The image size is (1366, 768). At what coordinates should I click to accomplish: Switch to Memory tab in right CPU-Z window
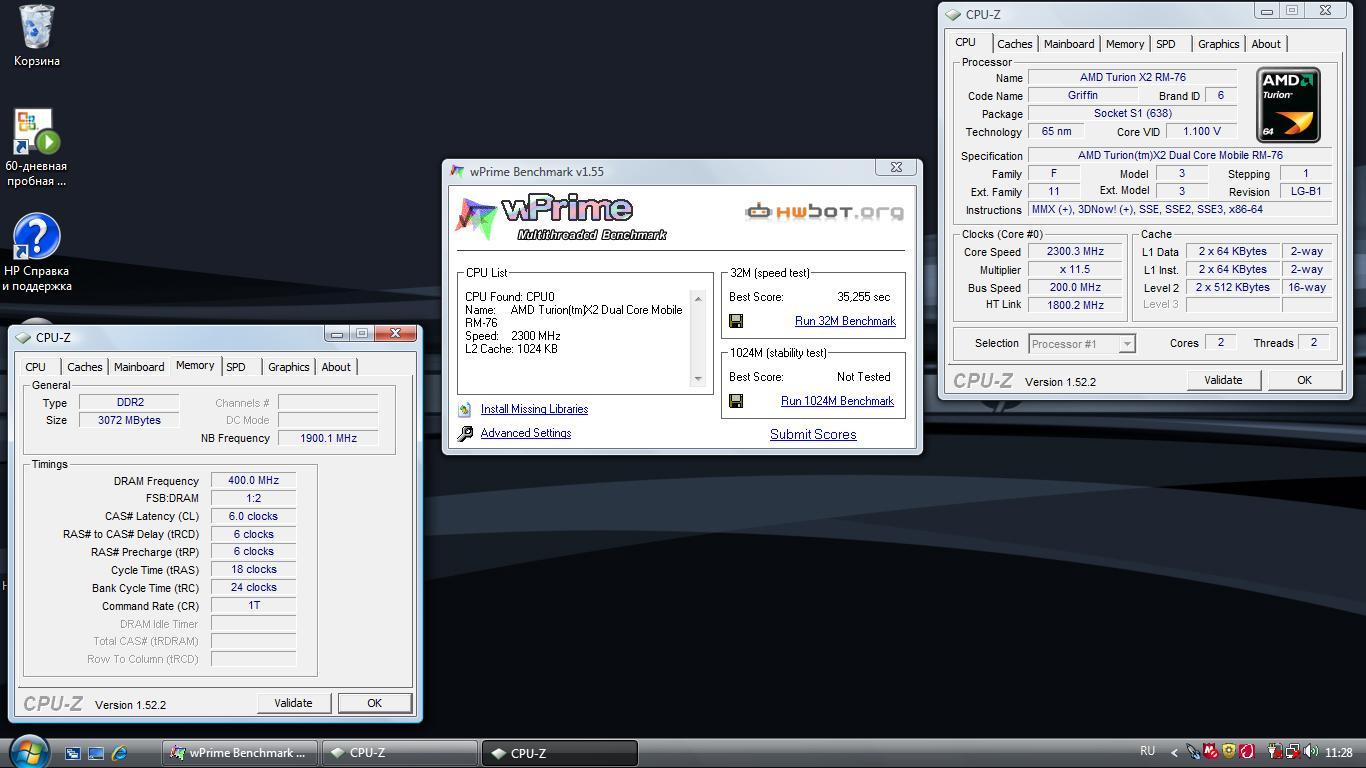(1124, 44)
